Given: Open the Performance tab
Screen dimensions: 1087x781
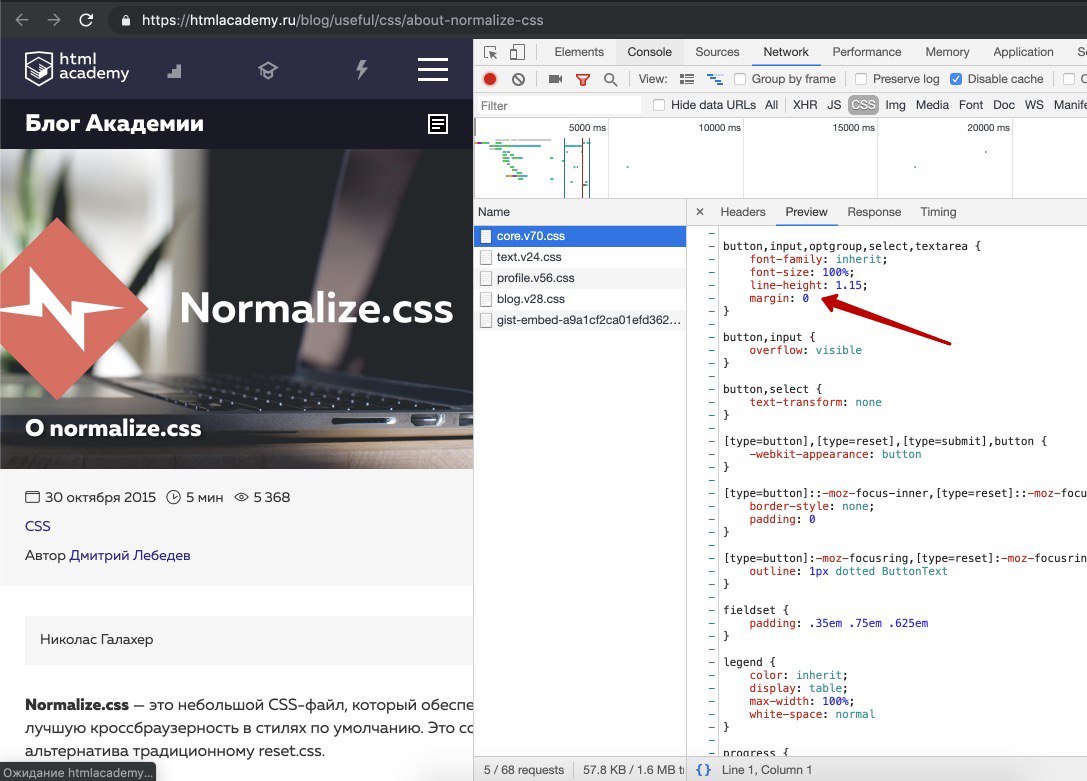Looking at the screenshot, I should 867,52.
